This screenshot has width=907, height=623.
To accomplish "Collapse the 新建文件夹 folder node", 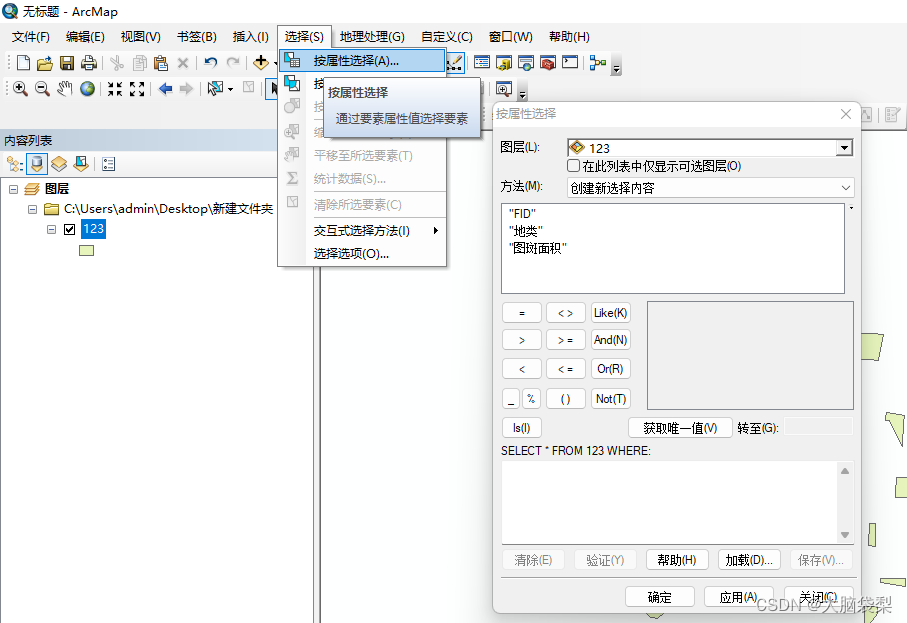I will click(x=32, y=209).
